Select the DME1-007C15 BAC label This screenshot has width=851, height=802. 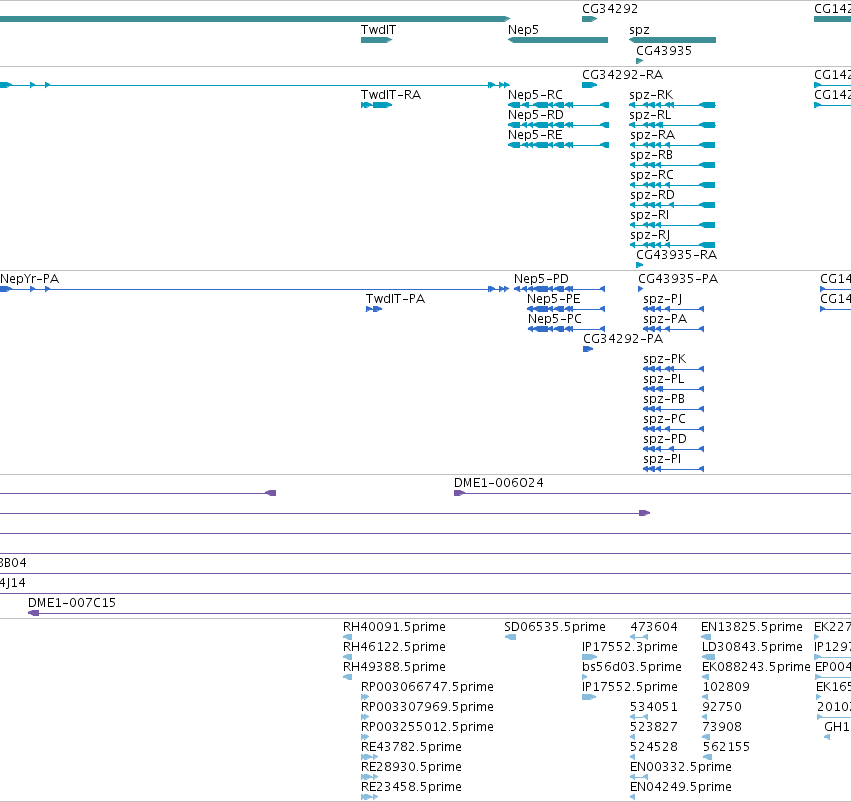pos(72,602)
